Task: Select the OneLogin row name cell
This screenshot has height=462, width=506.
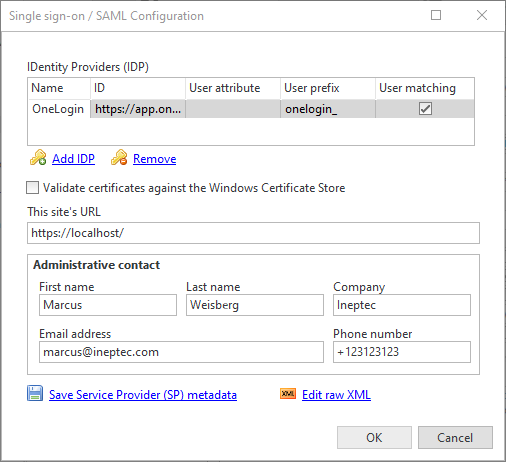Action: click(x=59, y=109)
